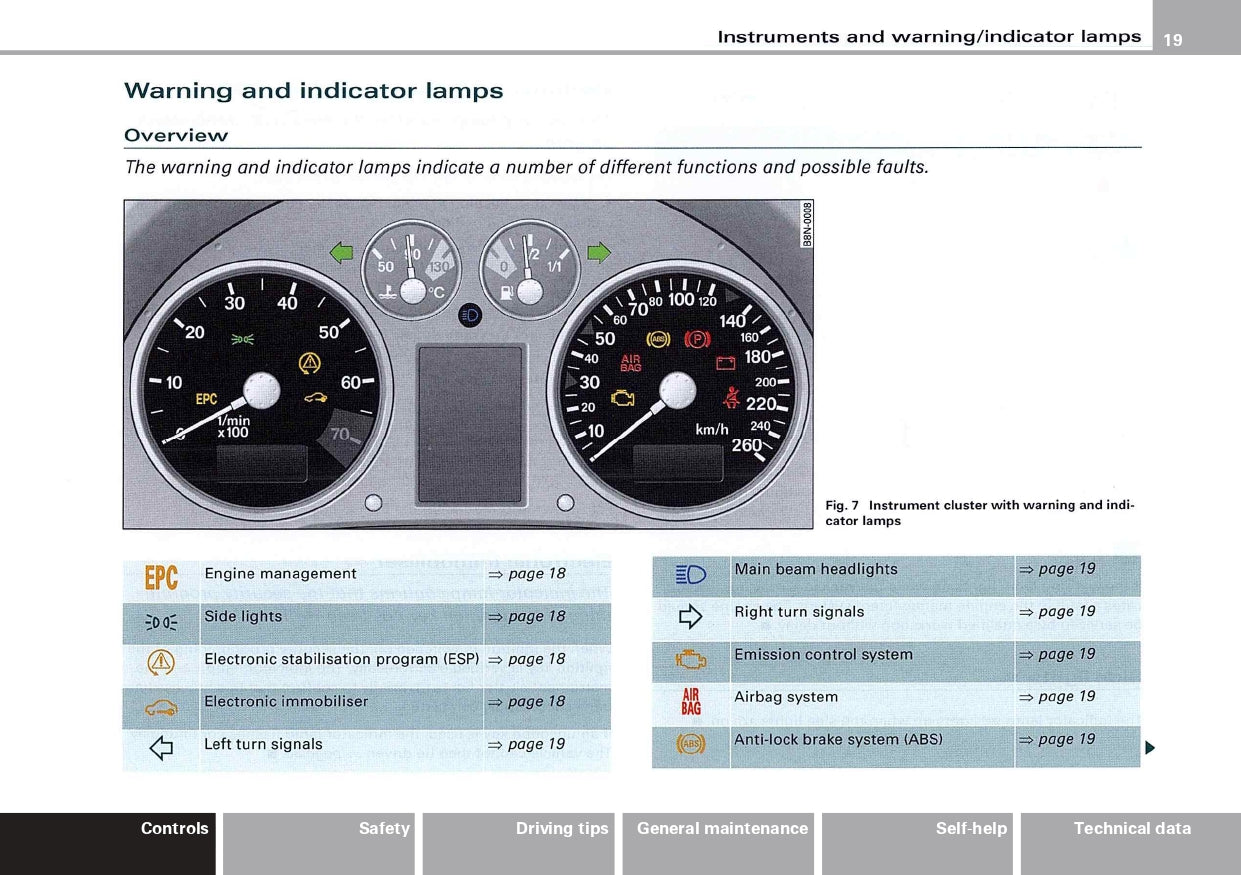Click the green left arrow on the instrument cluster

coord(342,253)
